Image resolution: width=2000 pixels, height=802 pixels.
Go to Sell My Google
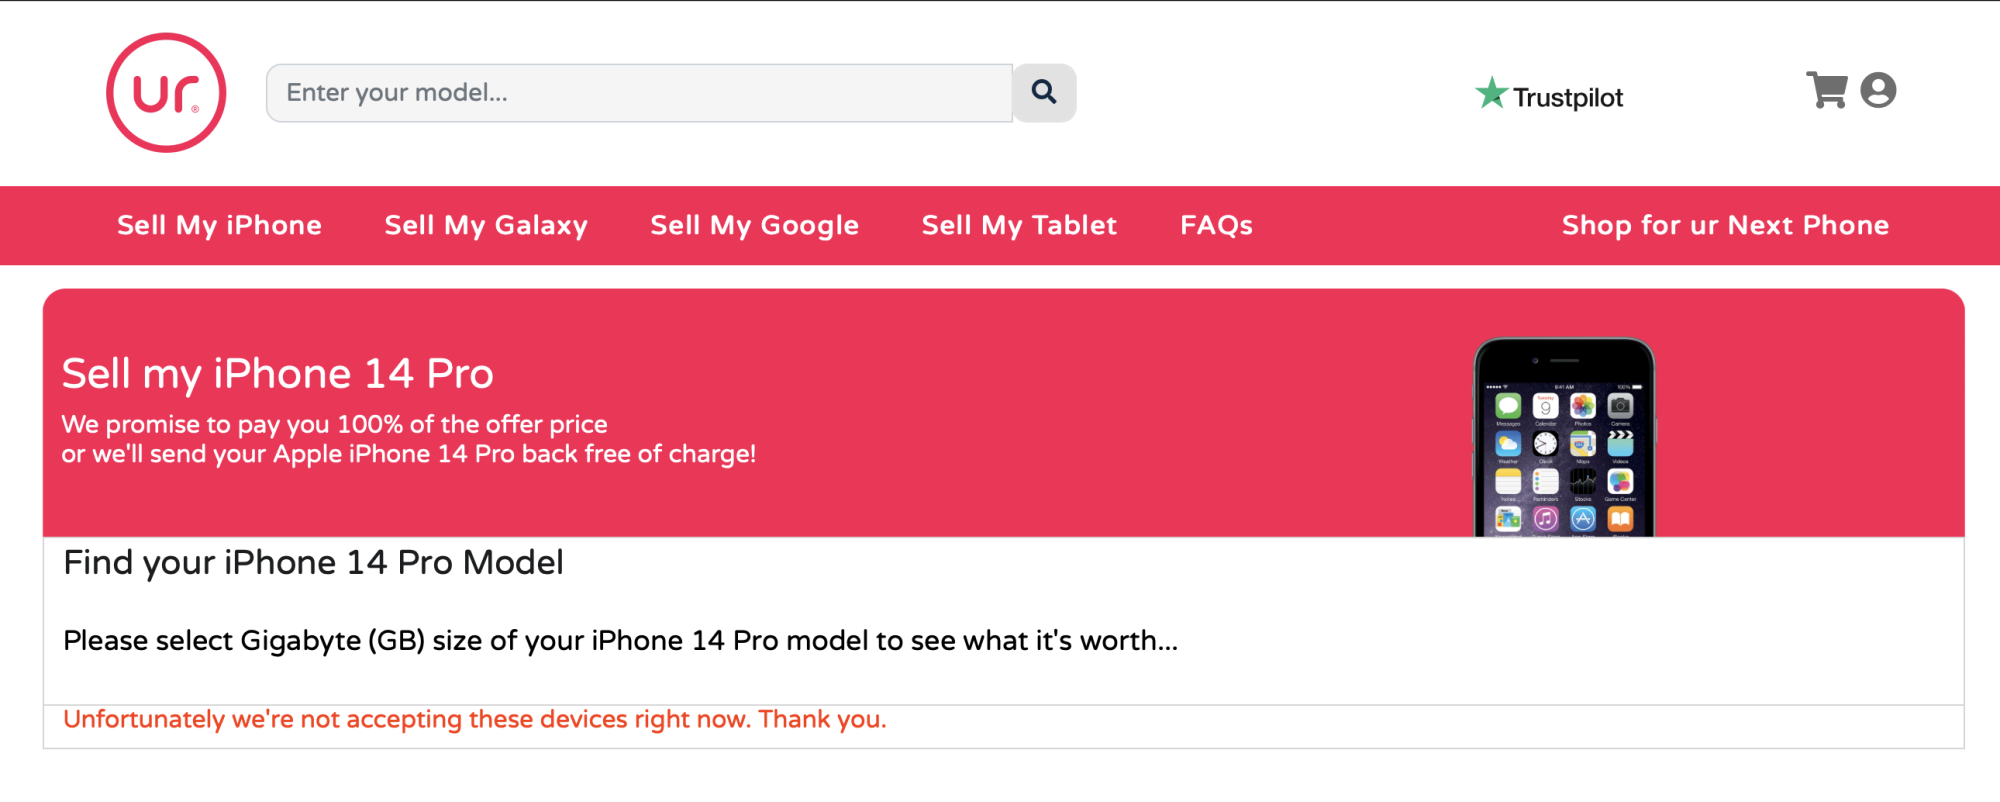tap(754, 225)
